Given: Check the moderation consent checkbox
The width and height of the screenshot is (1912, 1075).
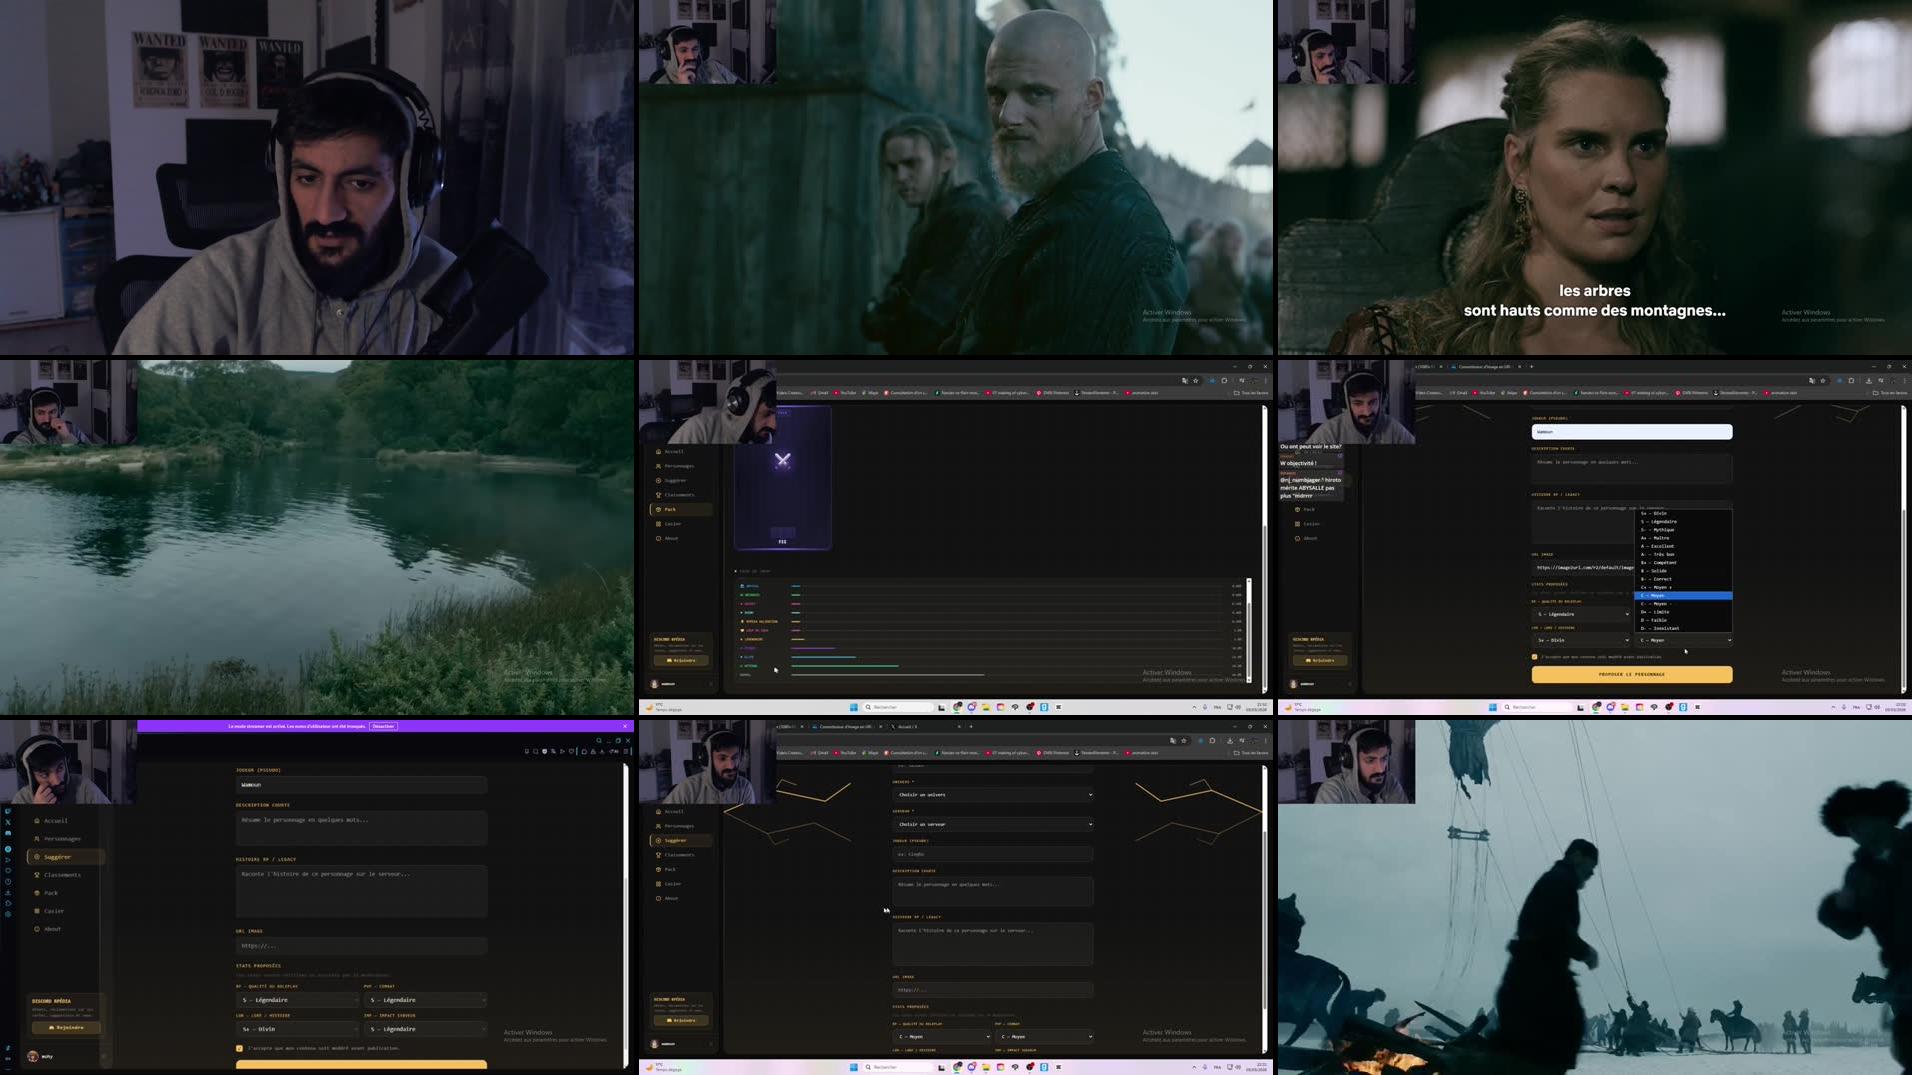Looking at the screenshot, I should pyautogui.click(x=239, y=1047).
